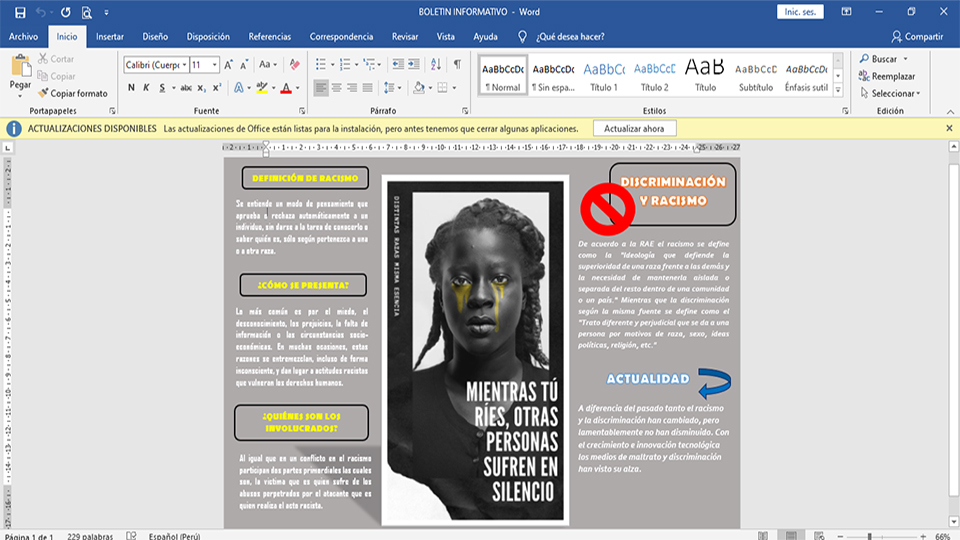This screenshot has height=540, width=960.
Task: Click the Actualizar ahora button
Action: tap(634, 129)
